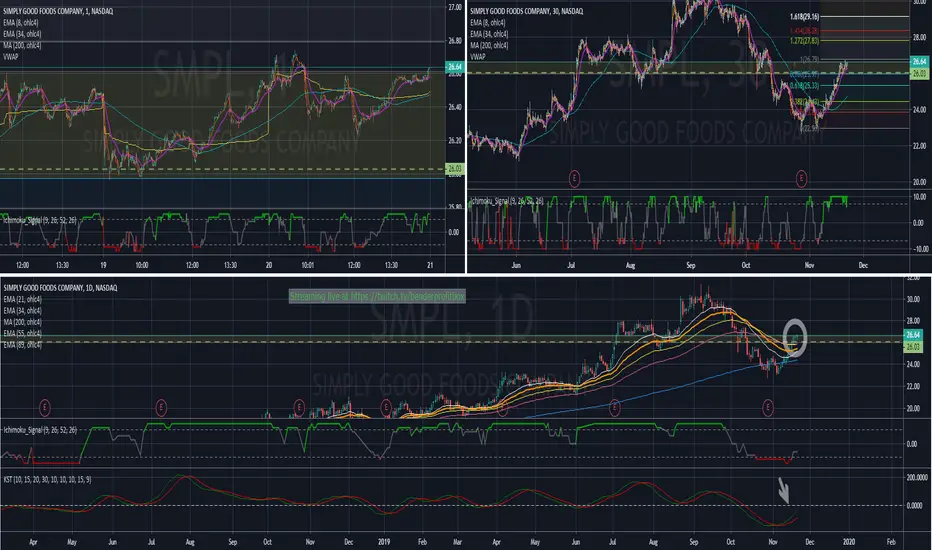The width and height of the screenshot is (932, 550).
Task: Click the VWAP legend in the 1-minute chart
Action: tap(11, 57)
